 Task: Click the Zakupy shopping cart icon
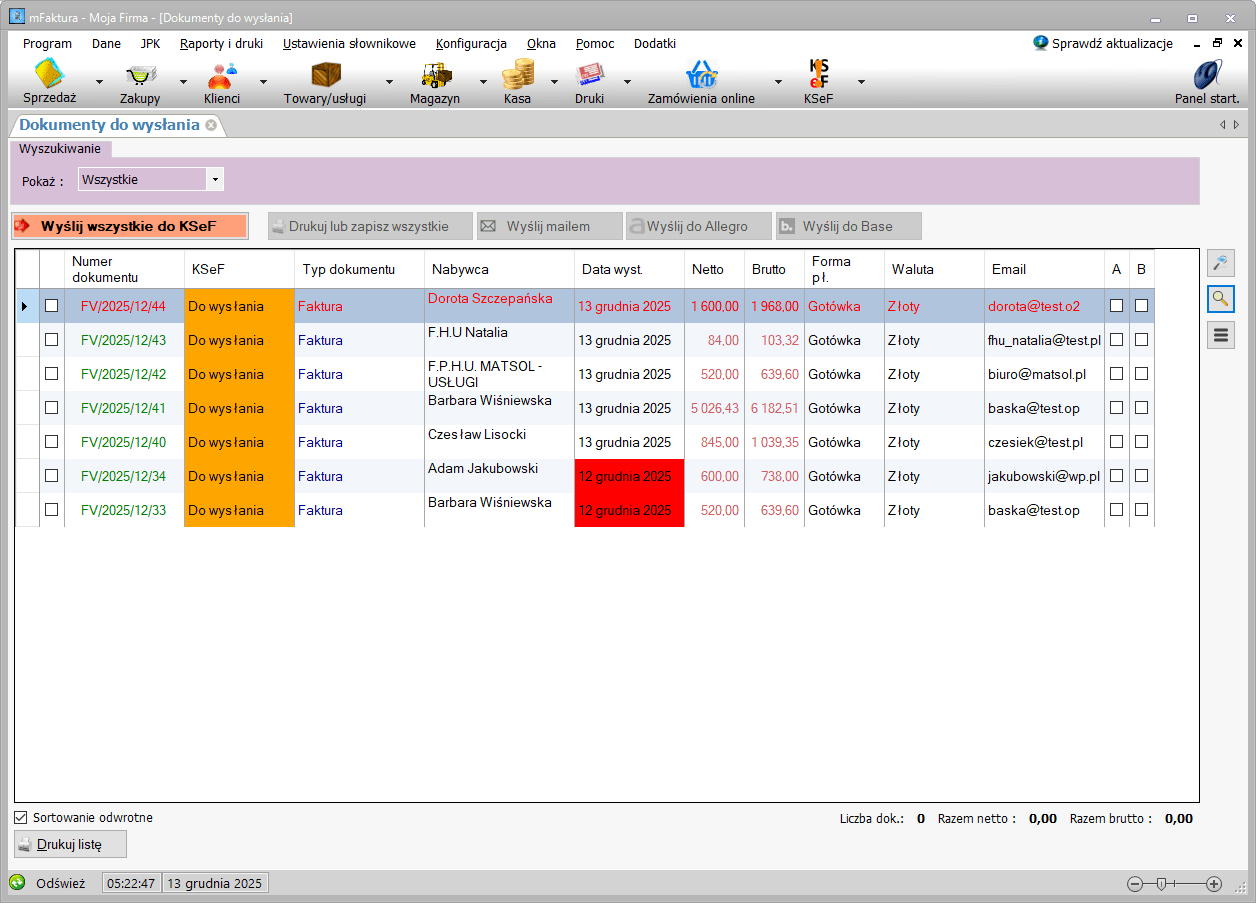(140, 76)
